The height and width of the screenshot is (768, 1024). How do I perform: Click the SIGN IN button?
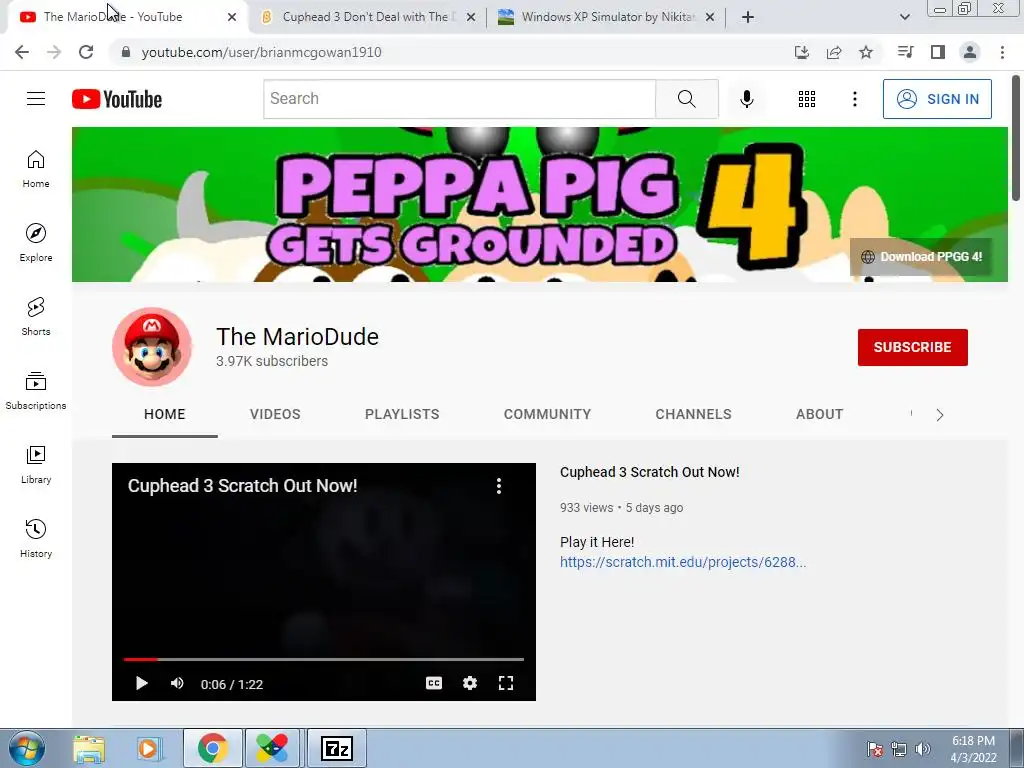coord(937,99)
